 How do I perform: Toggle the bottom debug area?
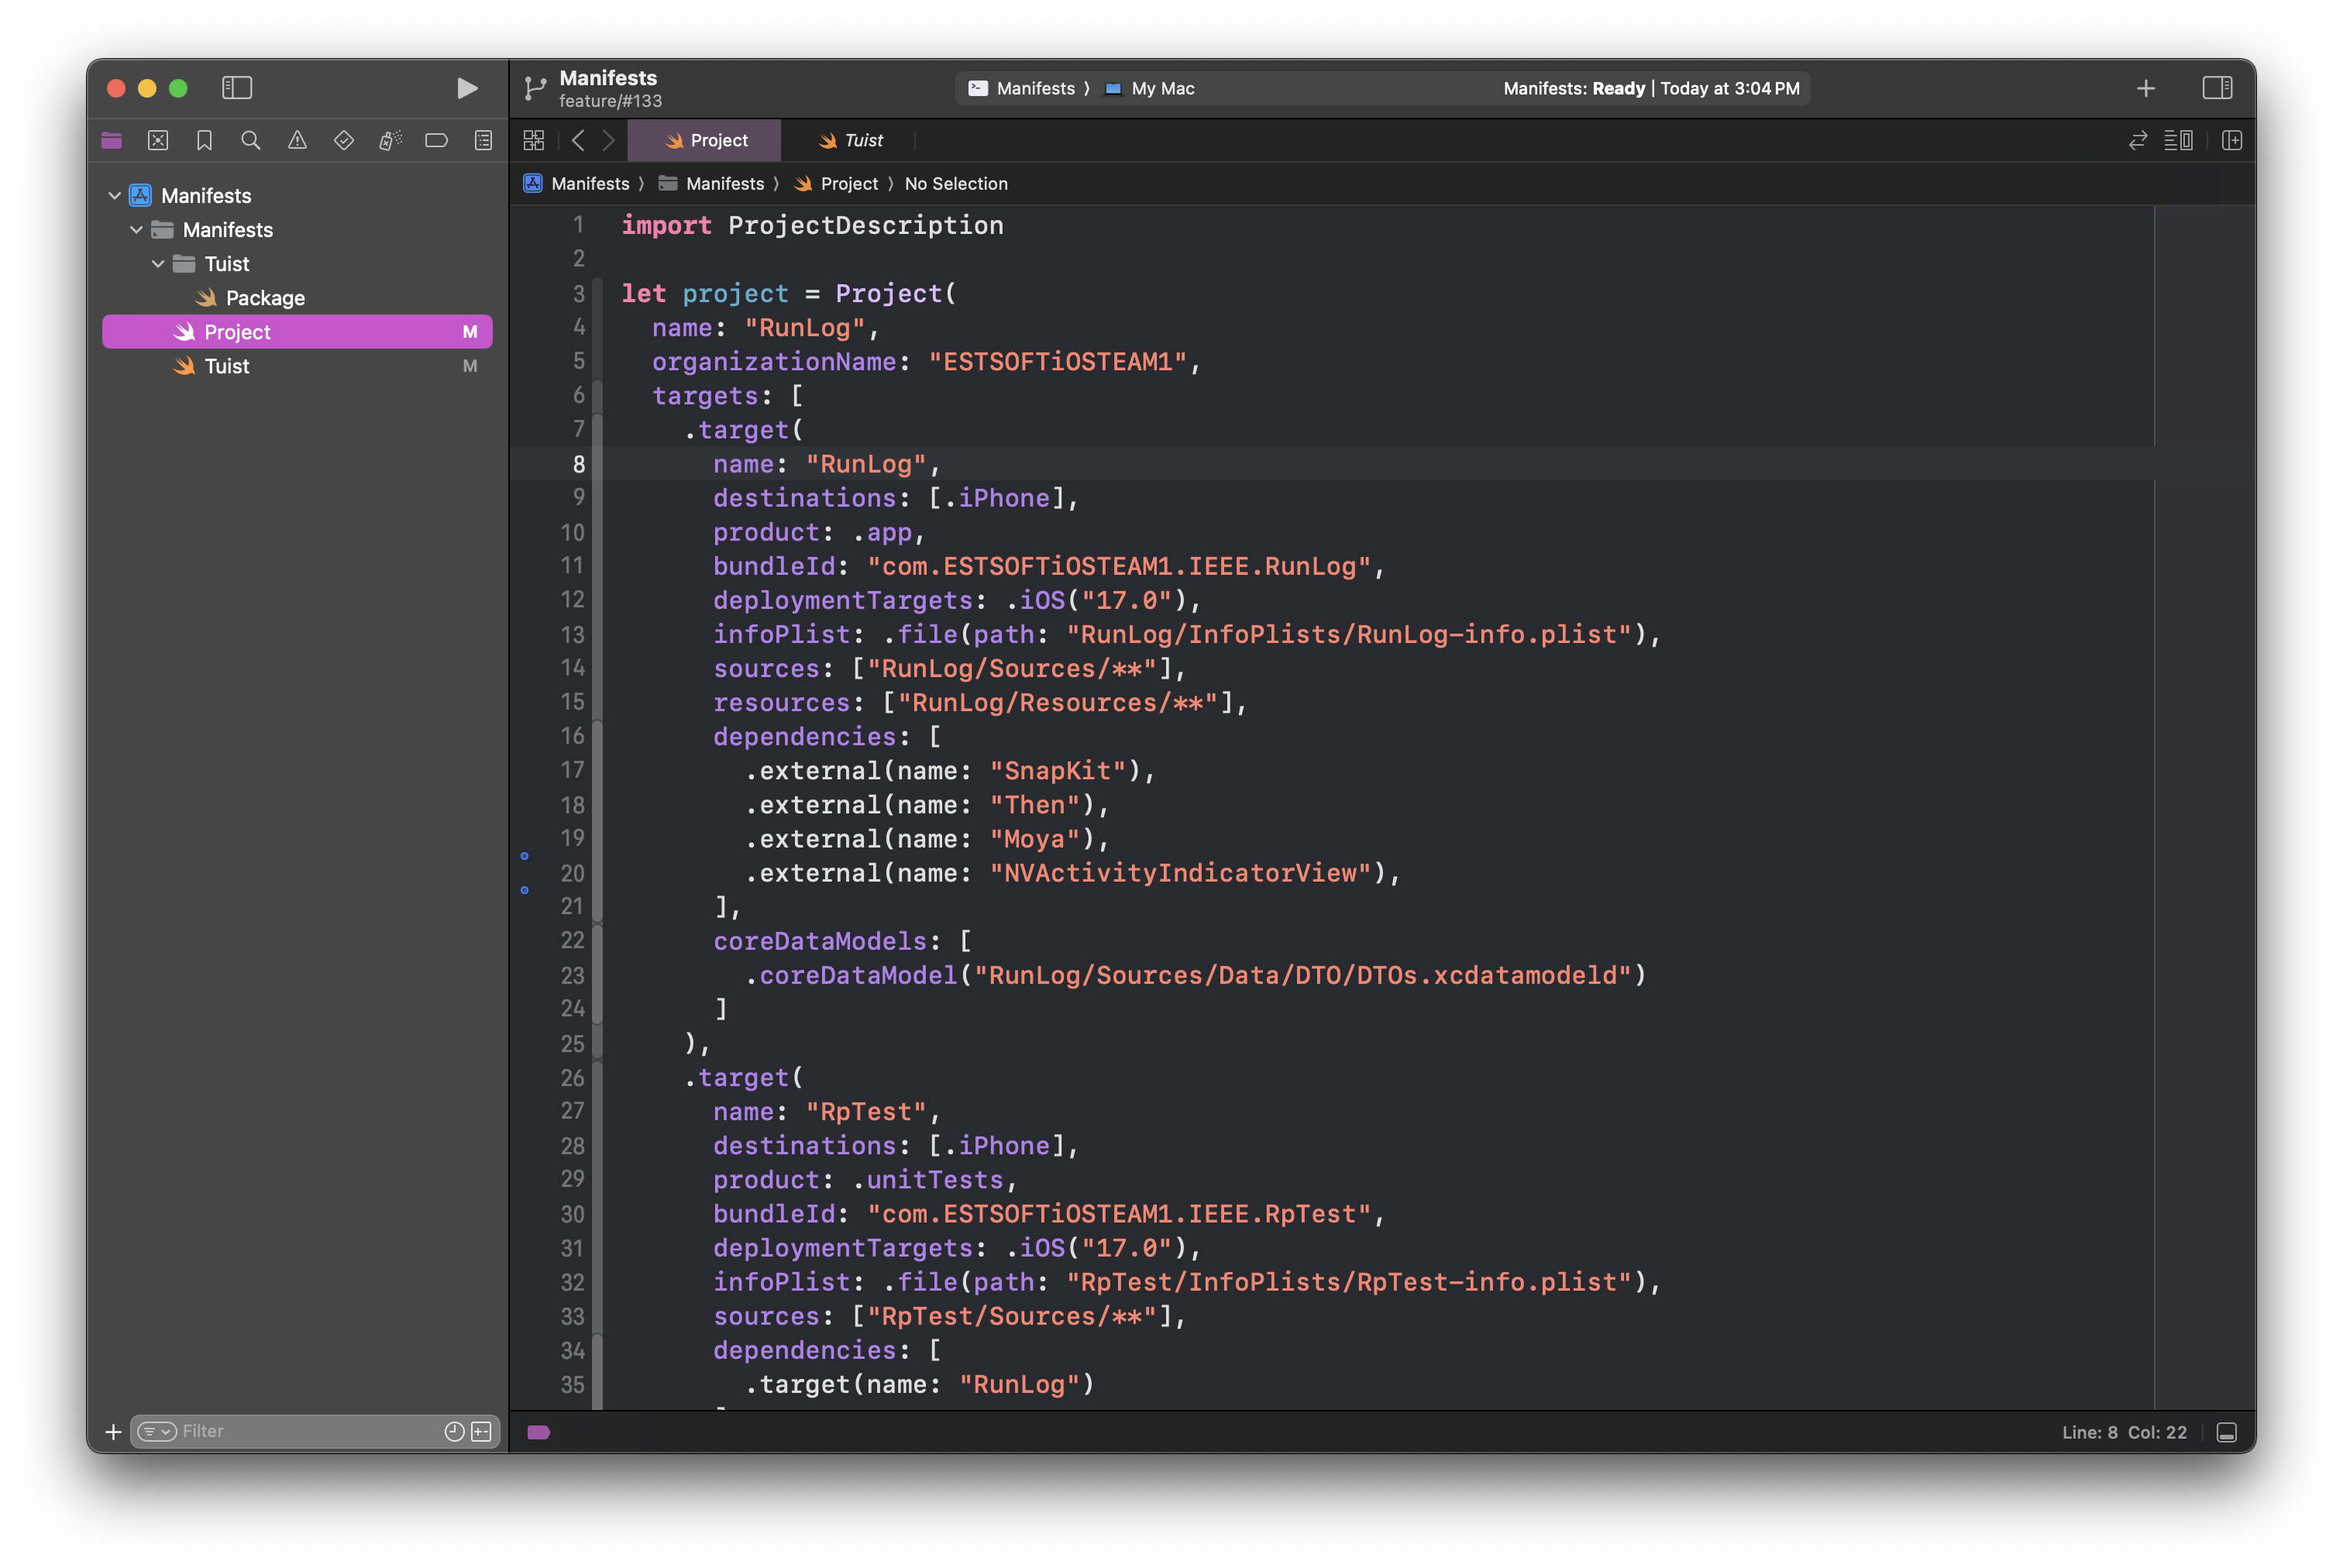[2226, 1432]
